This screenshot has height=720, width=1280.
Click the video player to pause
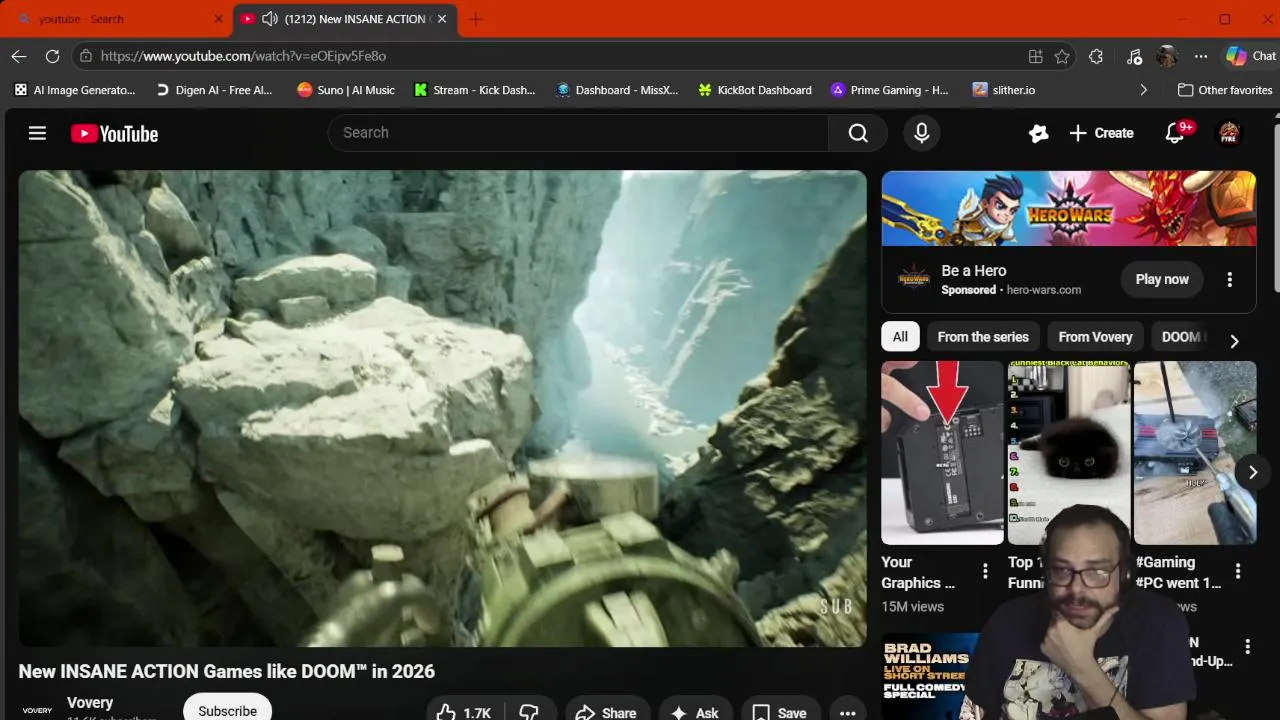coord(442,408)
